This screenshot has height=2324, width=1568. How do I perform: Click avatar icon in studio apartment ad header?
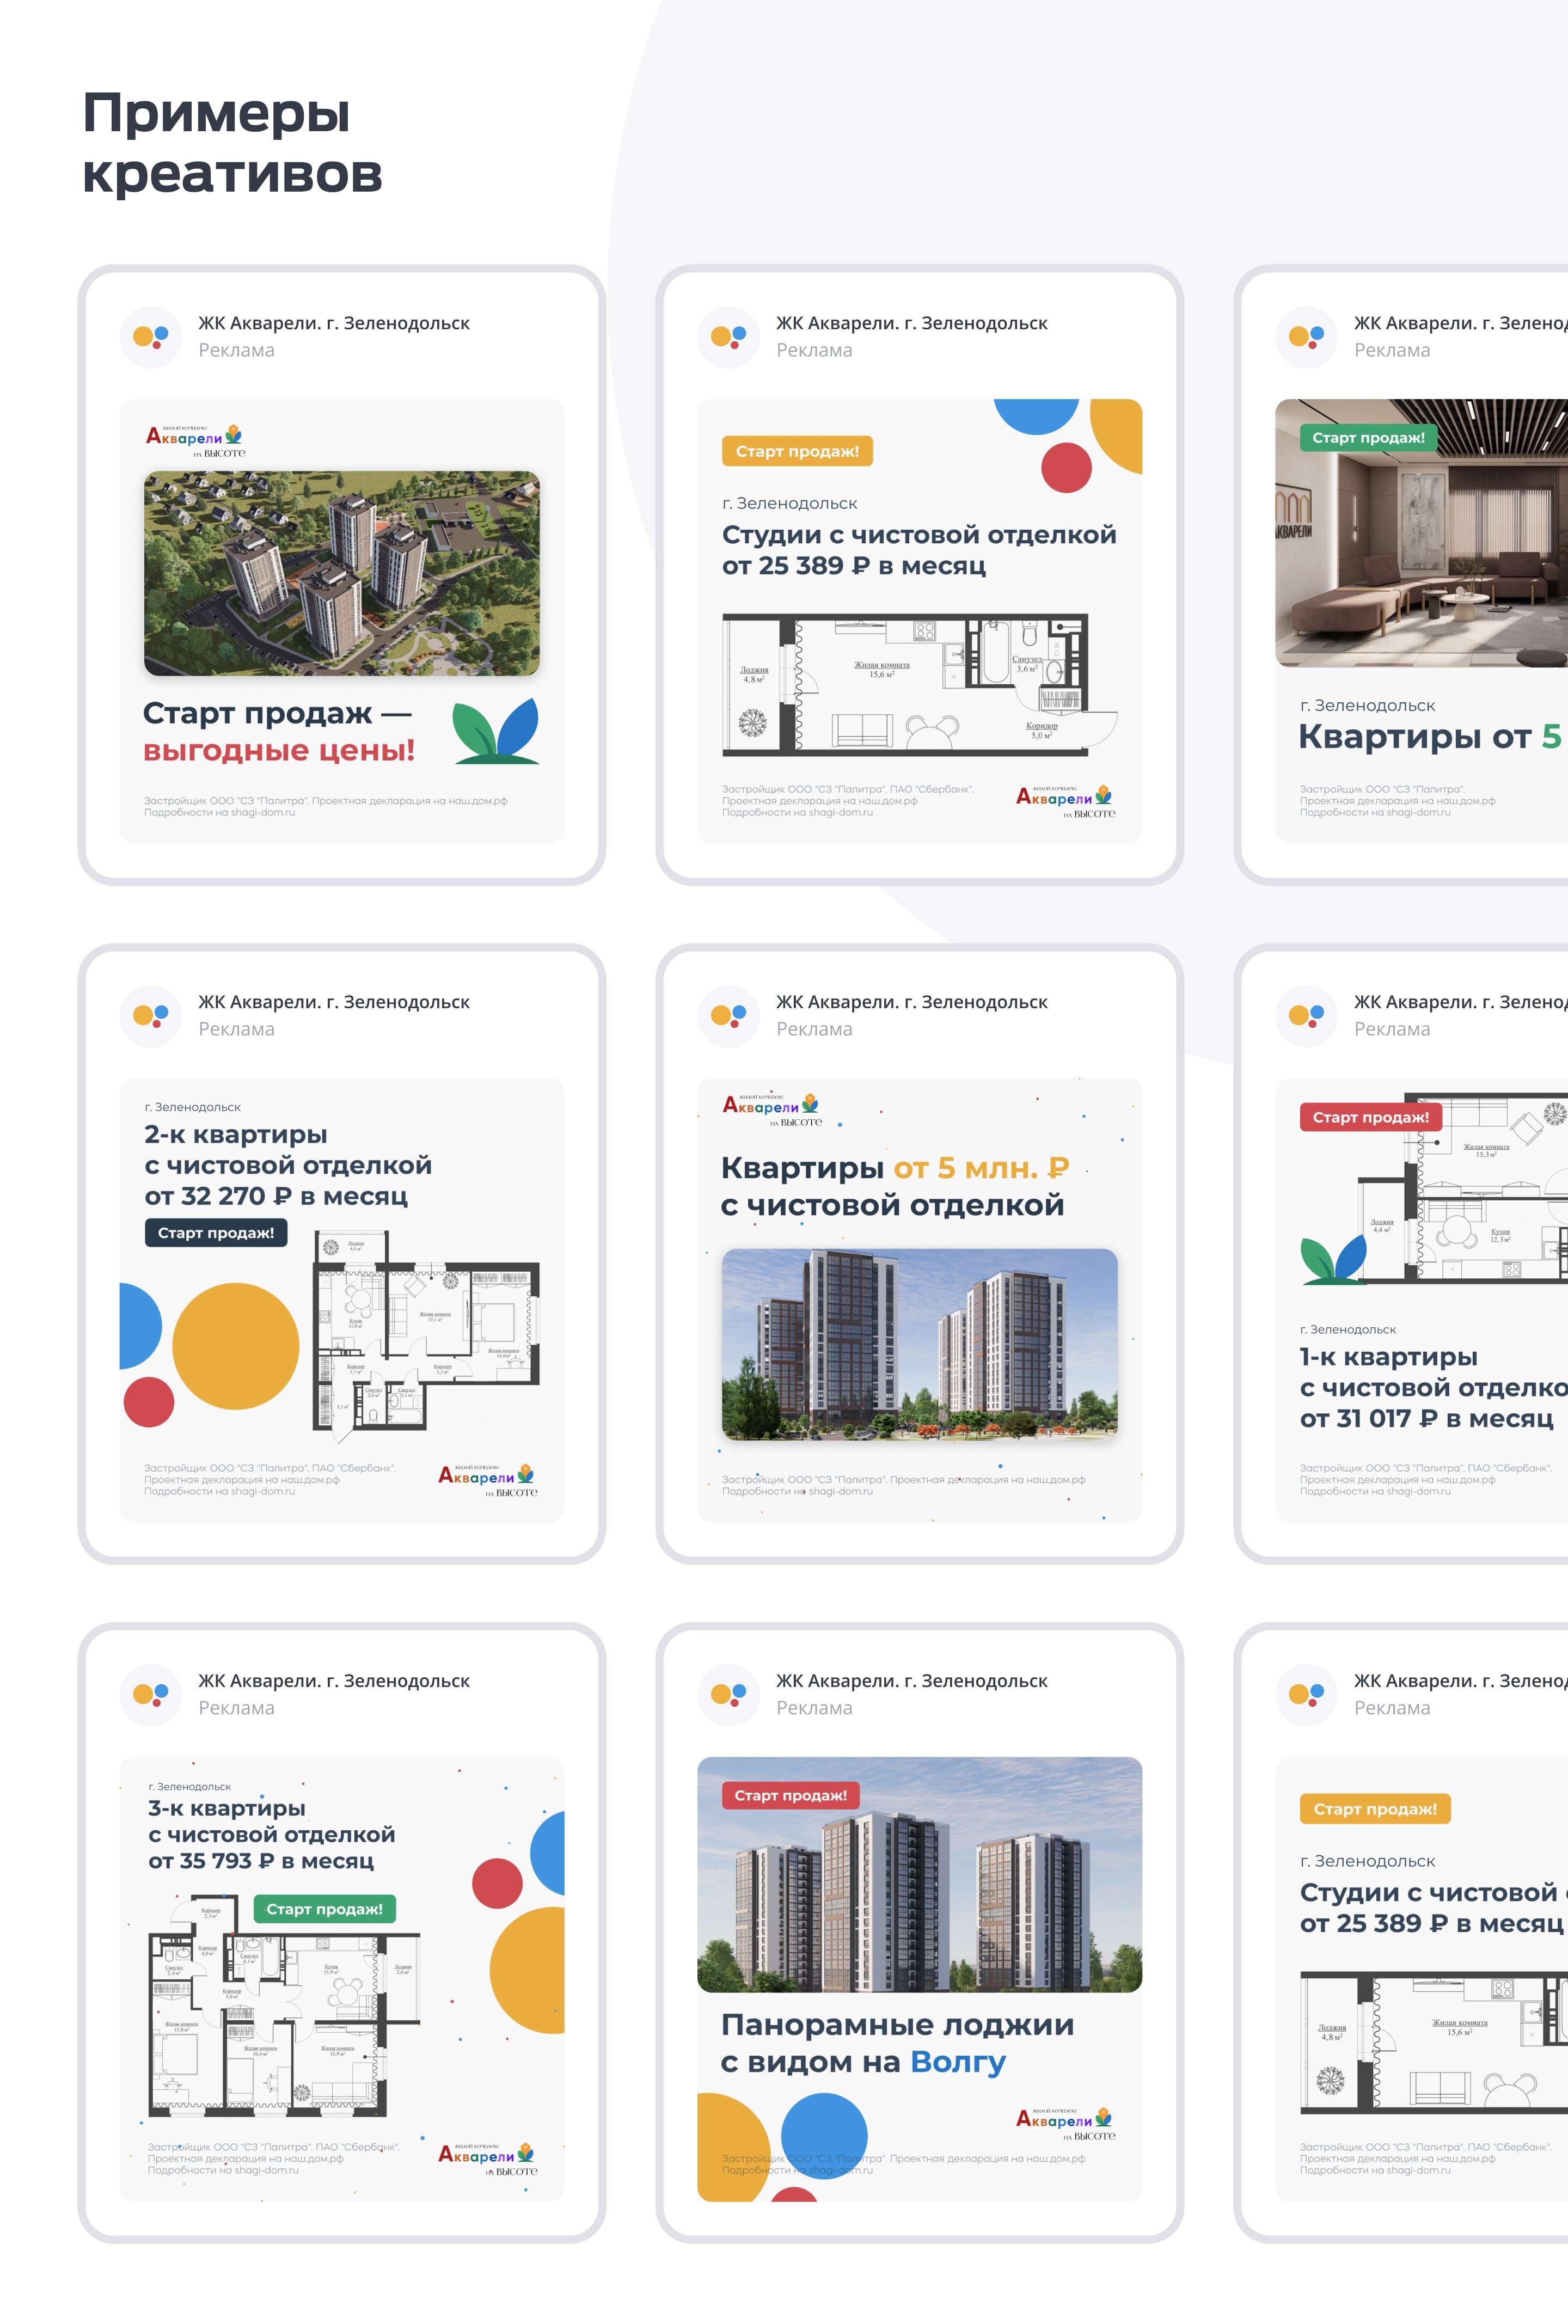coord(728,337)
